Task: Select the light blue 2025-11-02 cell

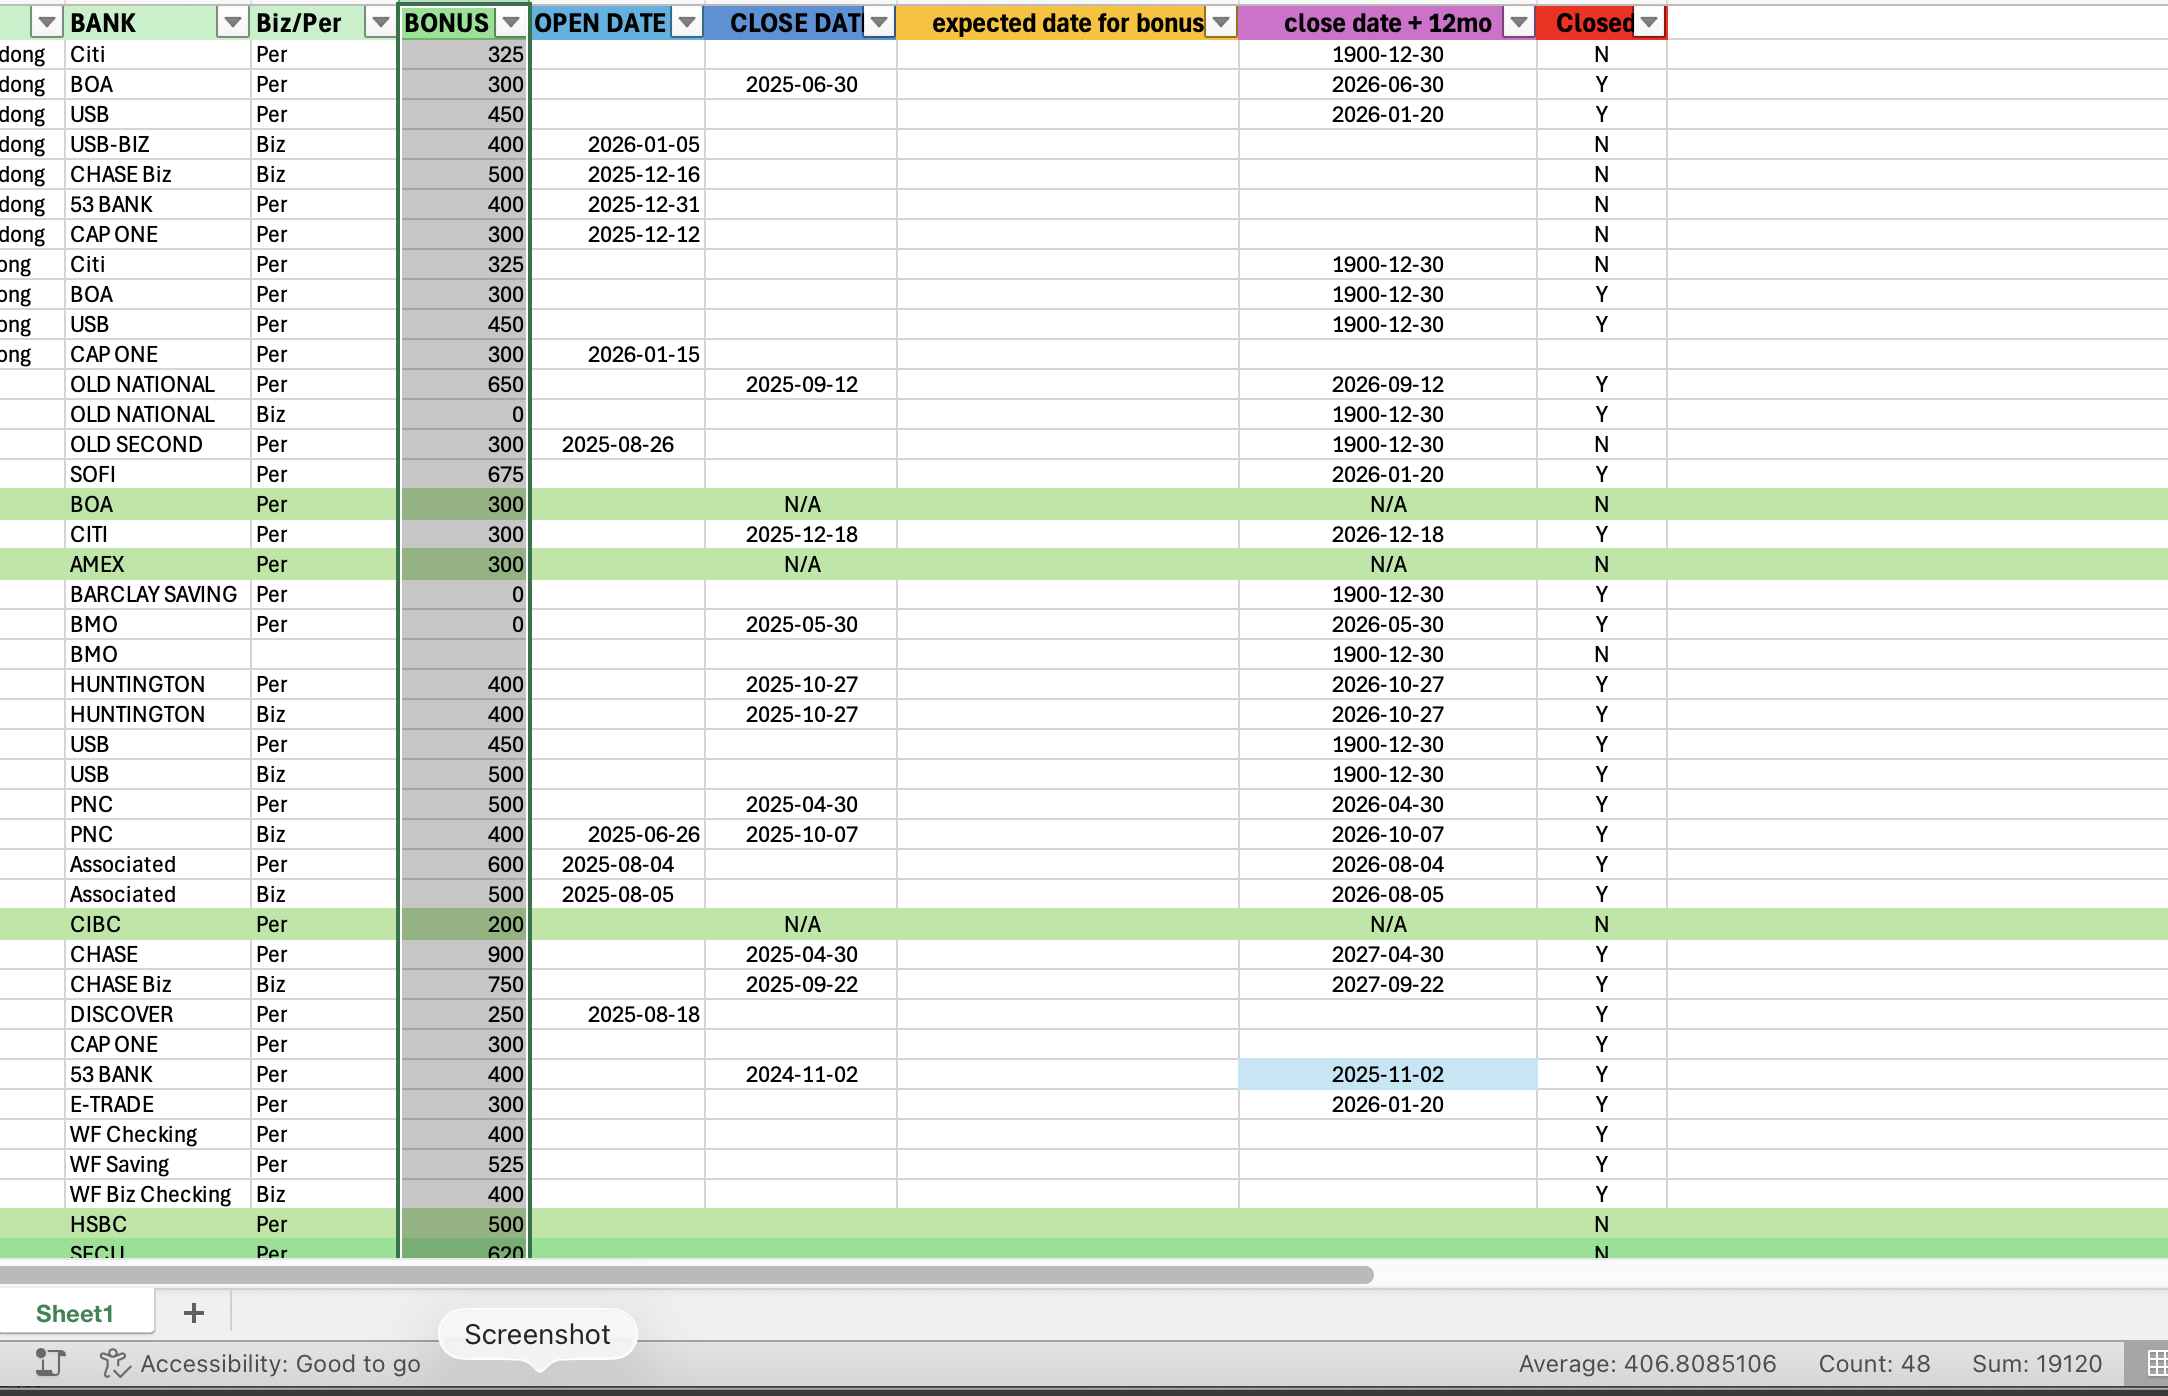Action: pos(1387,1074)
